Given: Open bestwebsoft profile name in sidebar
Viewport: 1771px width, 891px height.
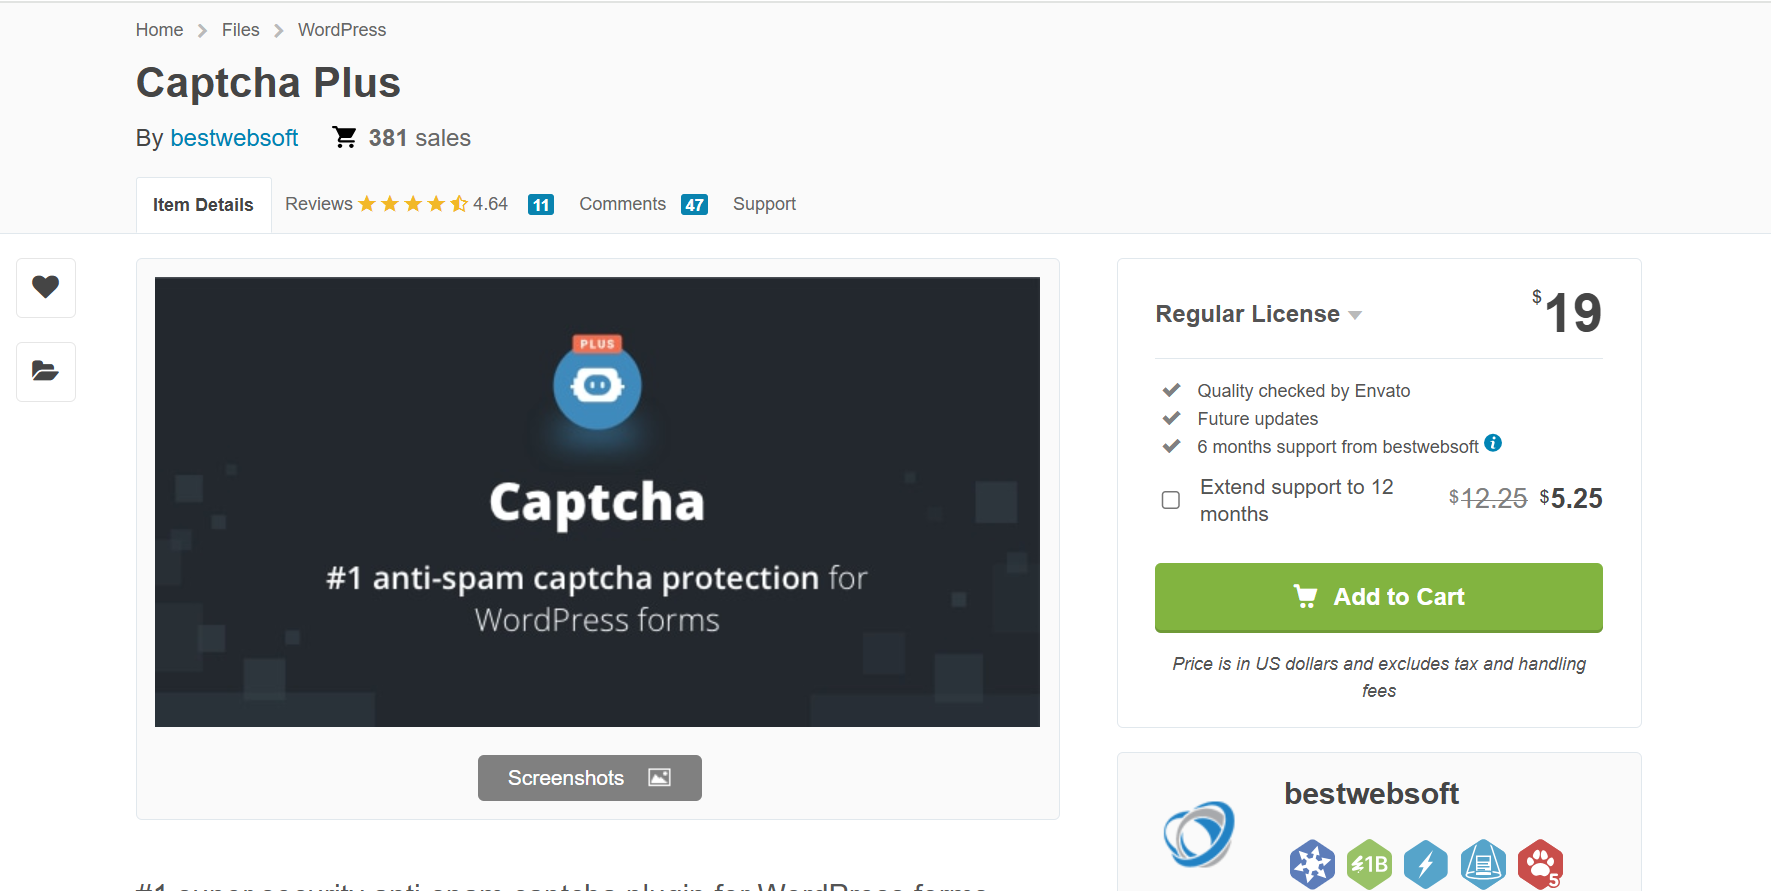Looking at the screenshot, I should [x=1371, y=794].
